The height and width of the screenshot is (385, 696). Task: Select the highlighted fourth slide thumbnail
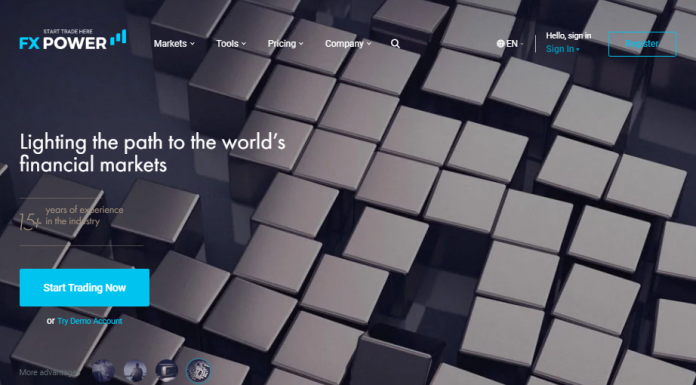198,371
